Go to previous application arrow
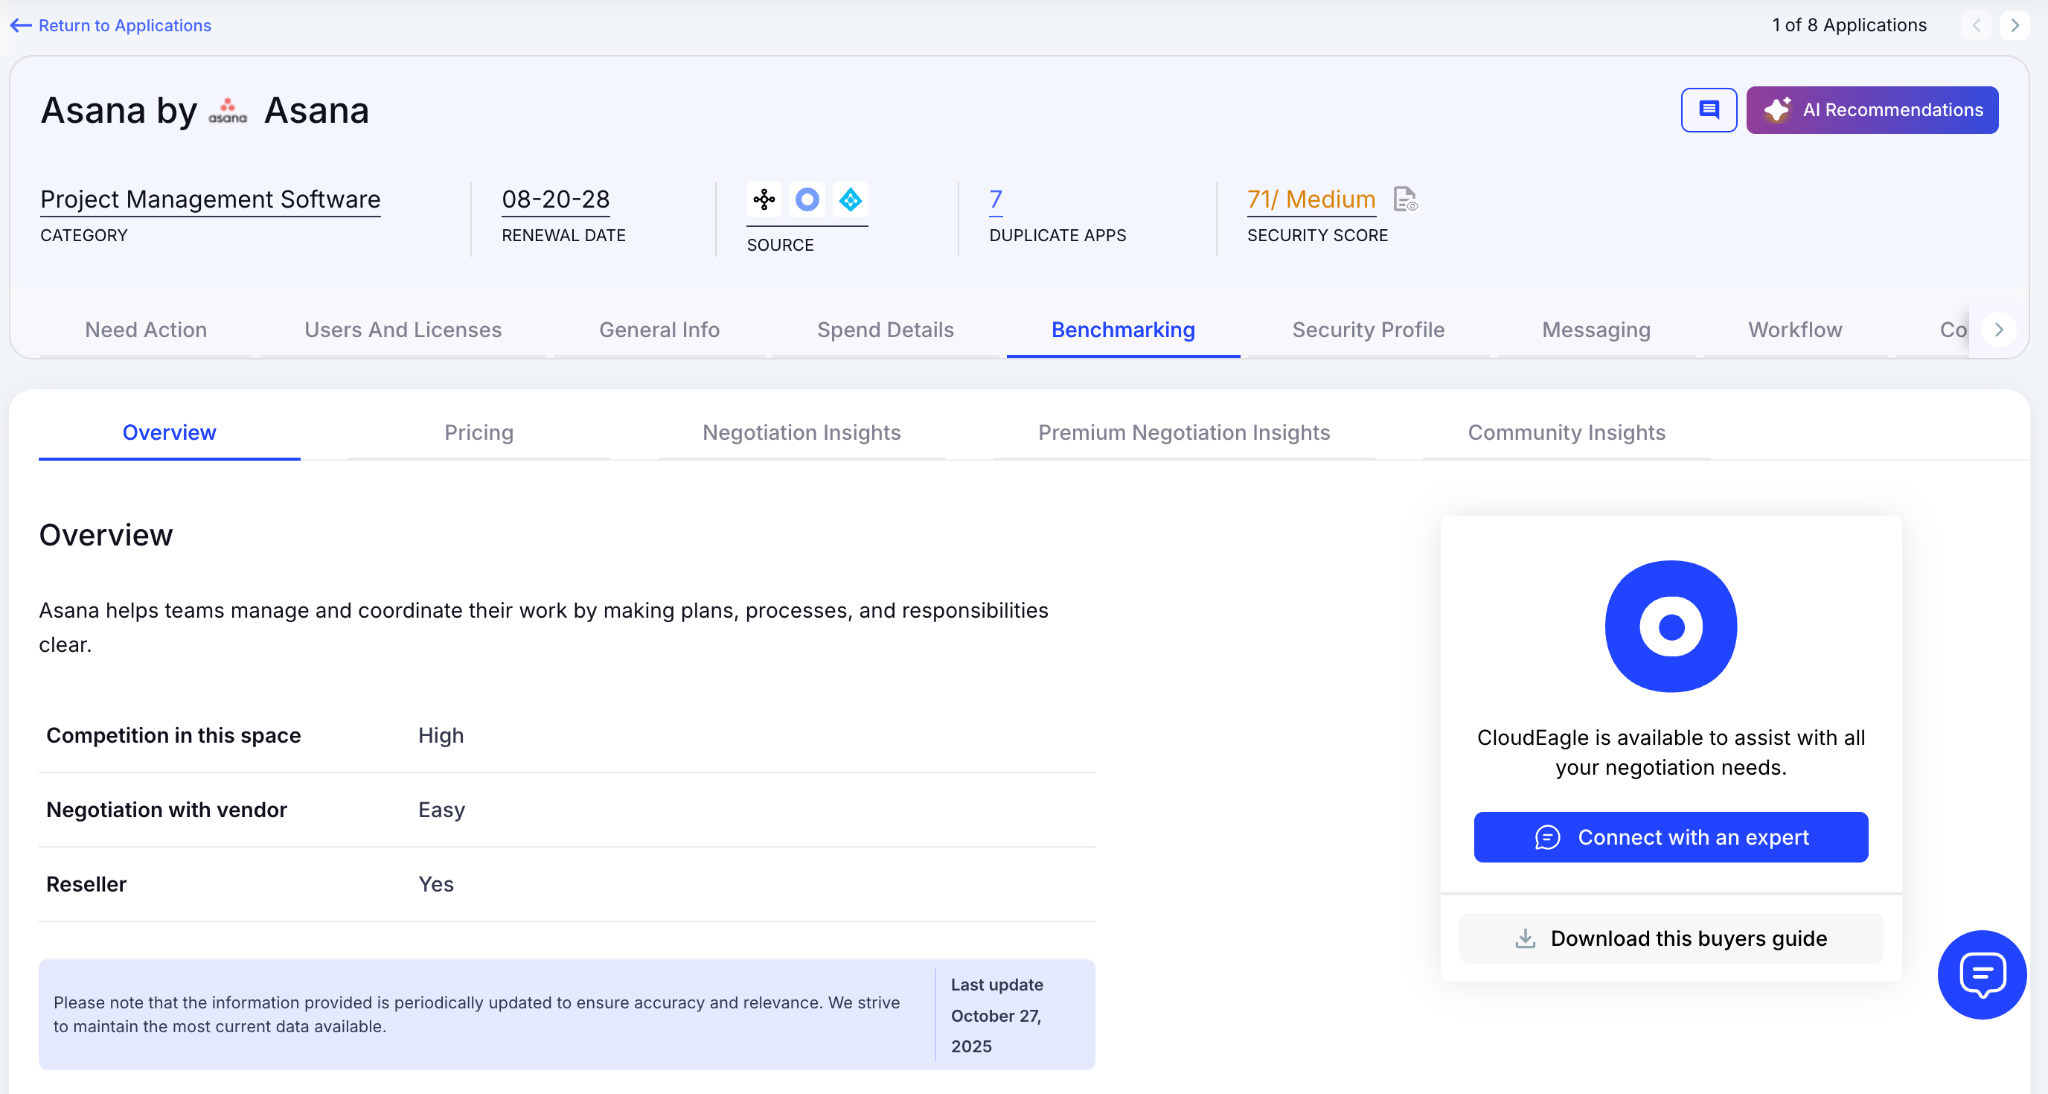 pyautogui.click(x=1976, y=25)
